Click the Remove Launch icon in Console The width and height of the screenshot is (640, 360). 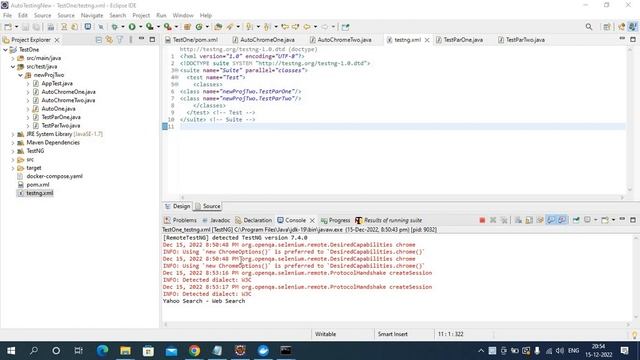point(493,220)
